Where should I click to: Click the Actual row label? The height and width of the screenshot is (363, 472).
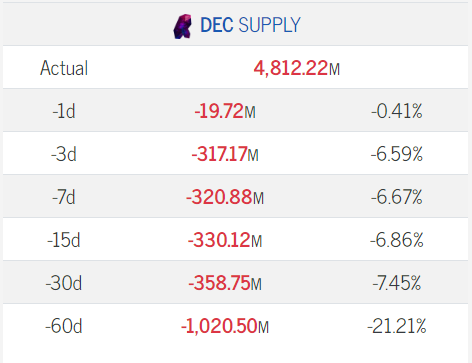(64, 68)
